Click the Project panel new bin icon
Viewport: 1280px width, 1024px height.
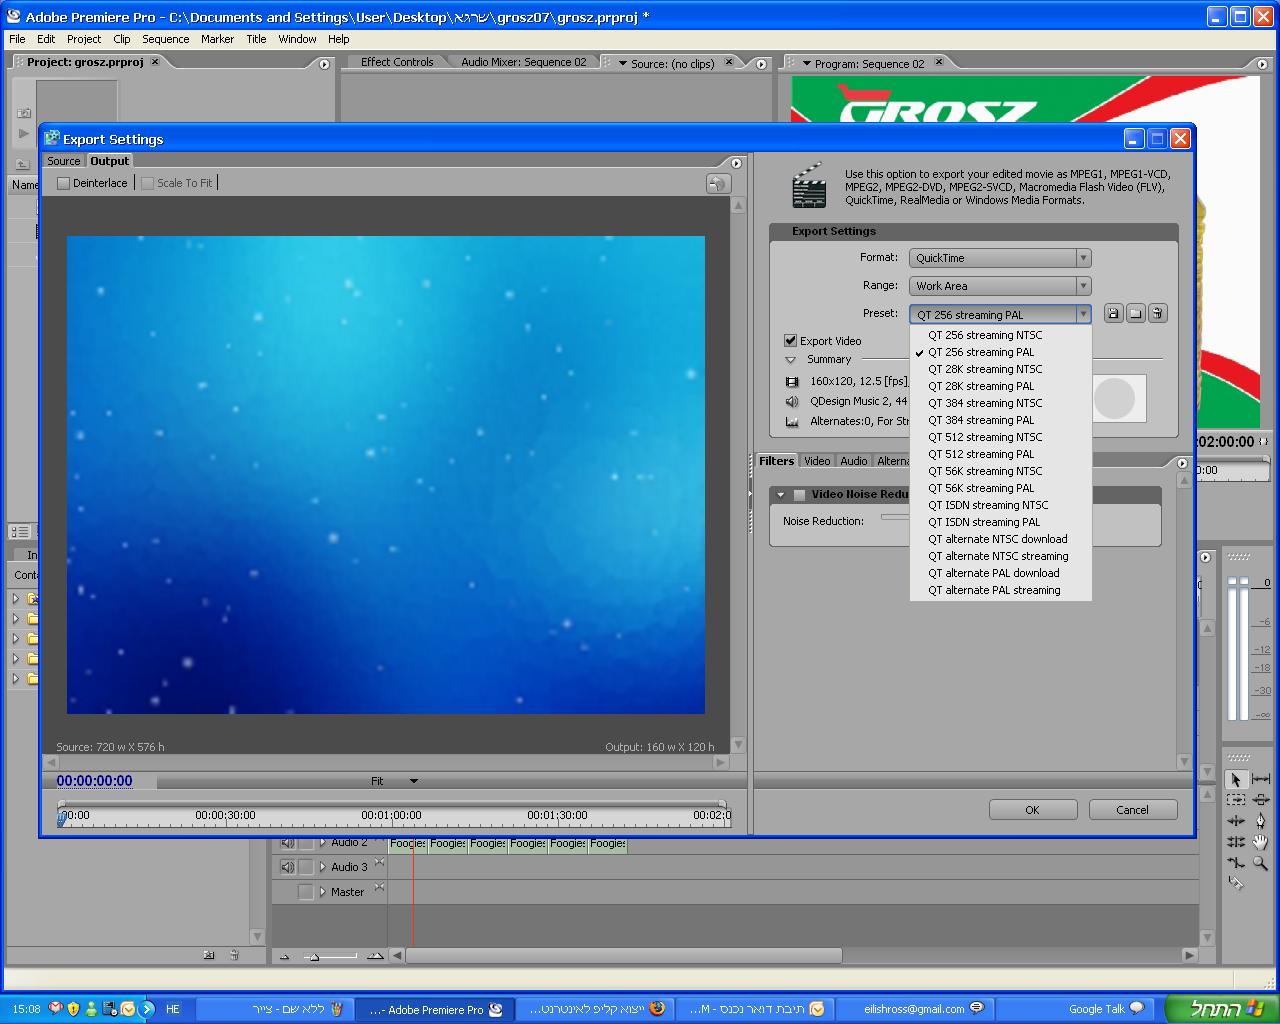click(x=209, y=955)
